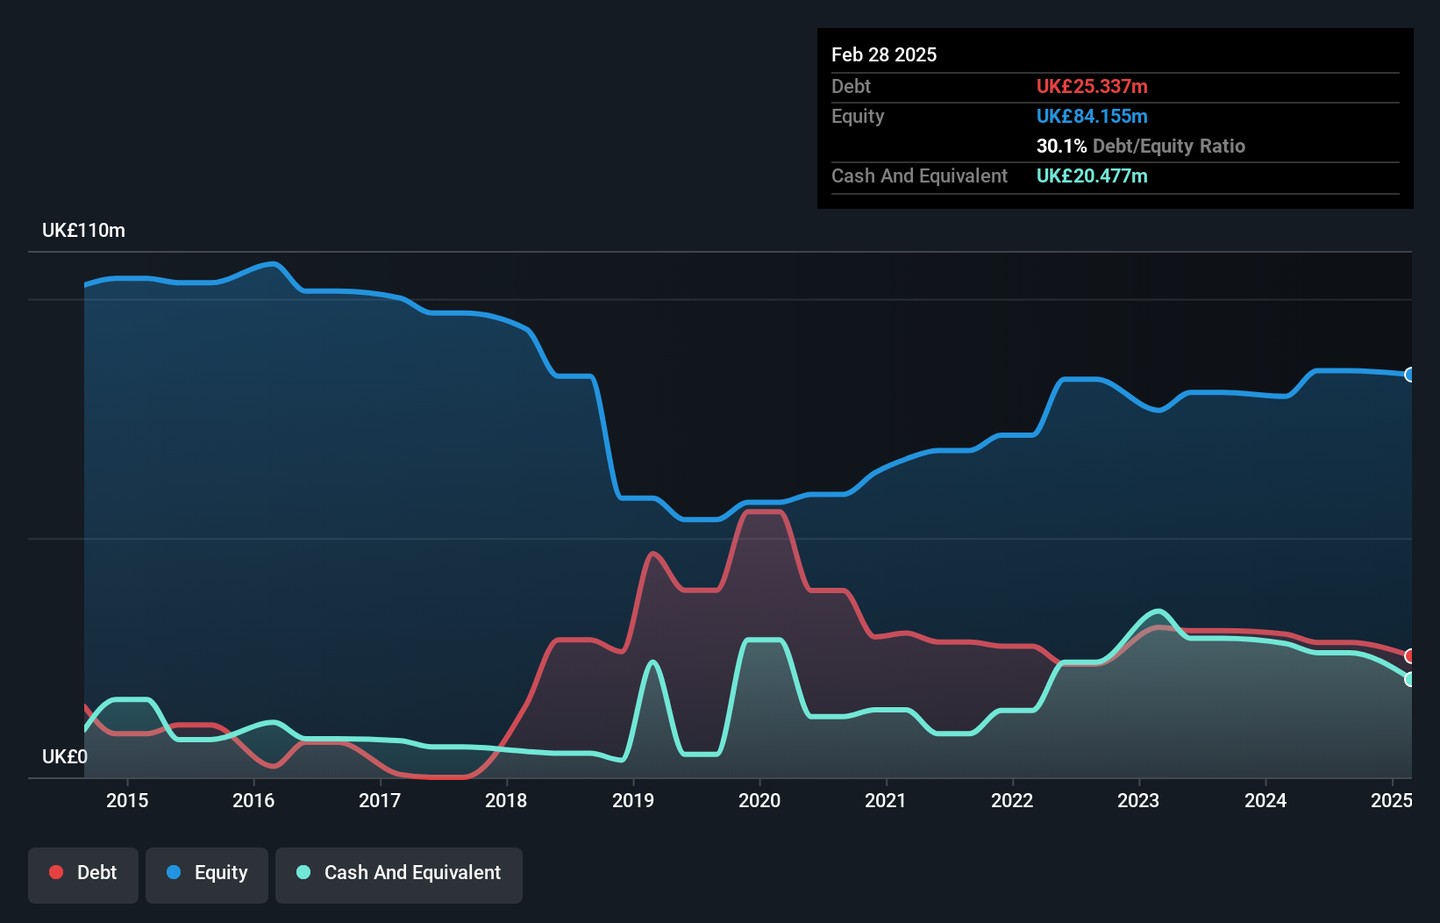The width and height of the screenshot is (1440, 923).
Task: Click the 2023 x-axis label
Action: [x=1138, y=800]
